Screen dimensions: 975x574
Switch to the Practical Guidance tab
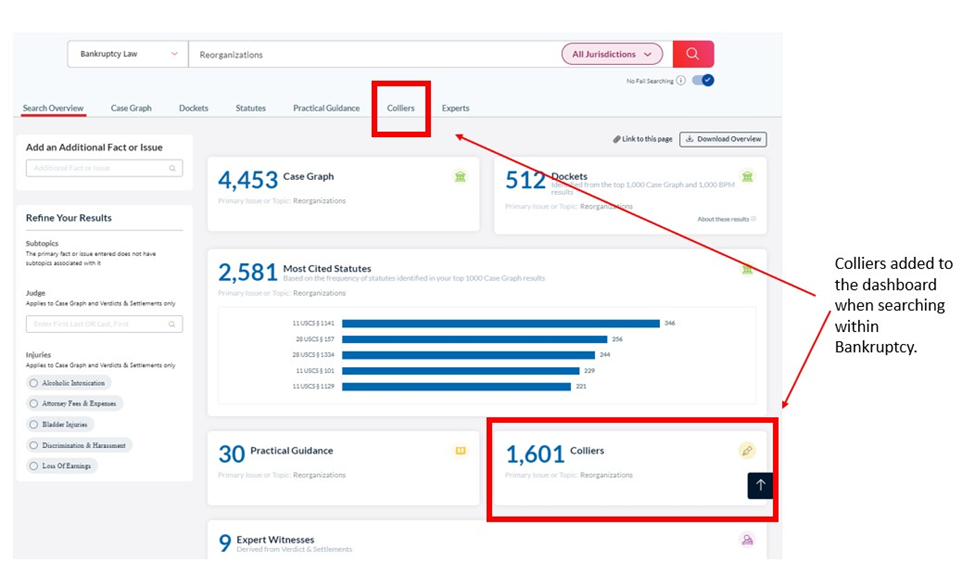tap(326, 108)
